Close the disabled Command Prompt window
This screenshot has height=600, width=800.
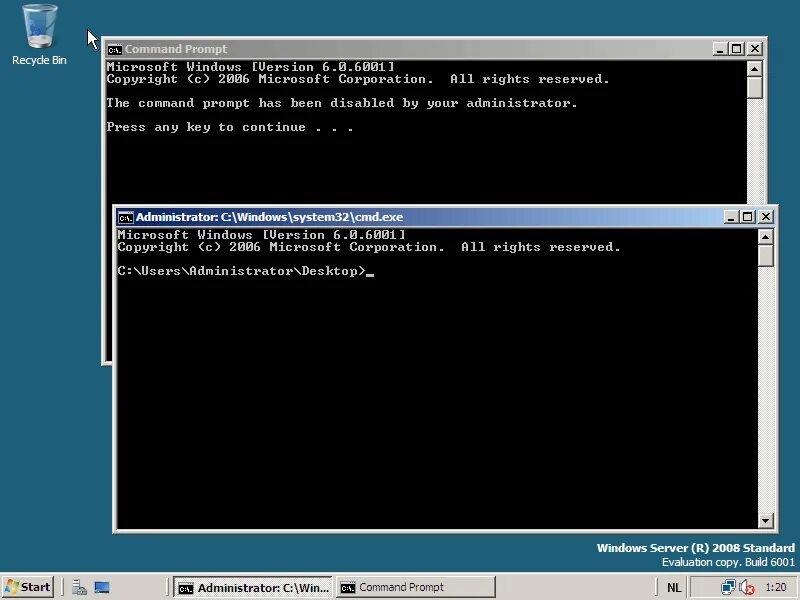(x=755, y=49)
